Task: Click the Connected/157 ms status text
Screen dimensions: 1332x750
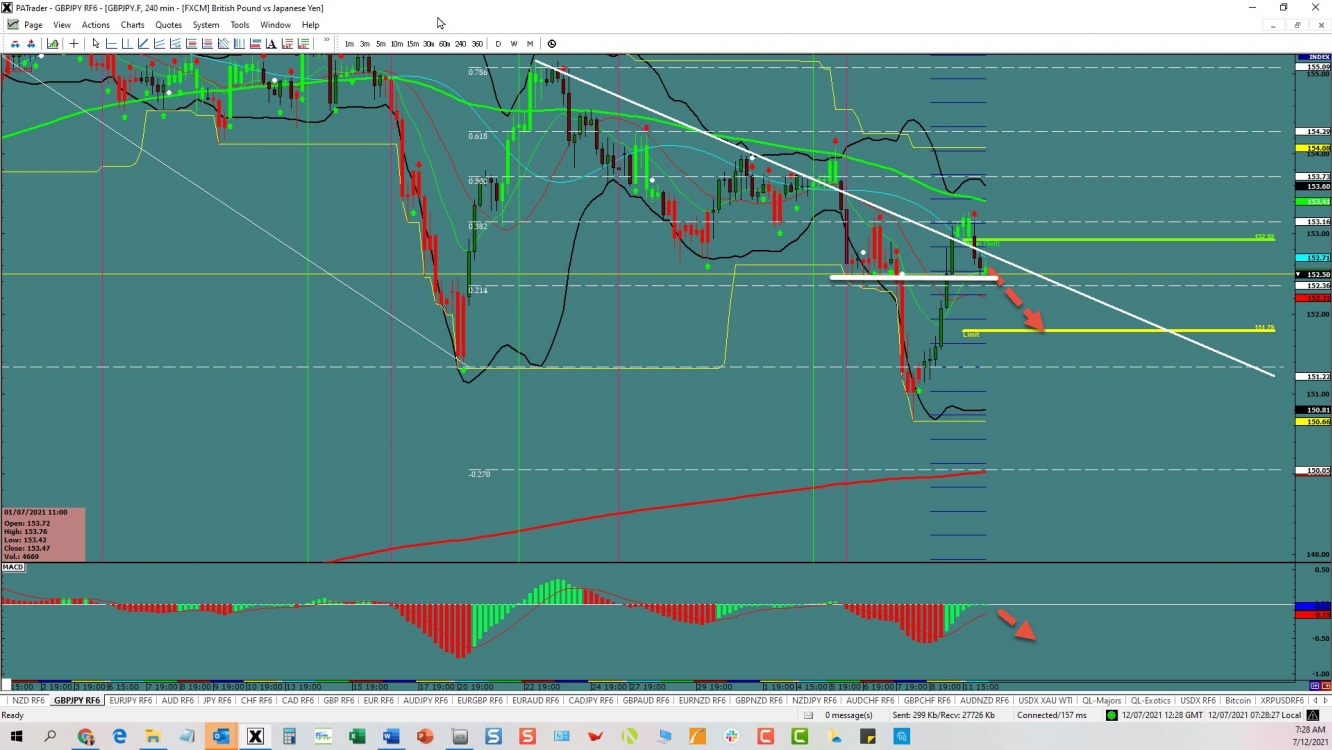Action: pos(1052,715)
